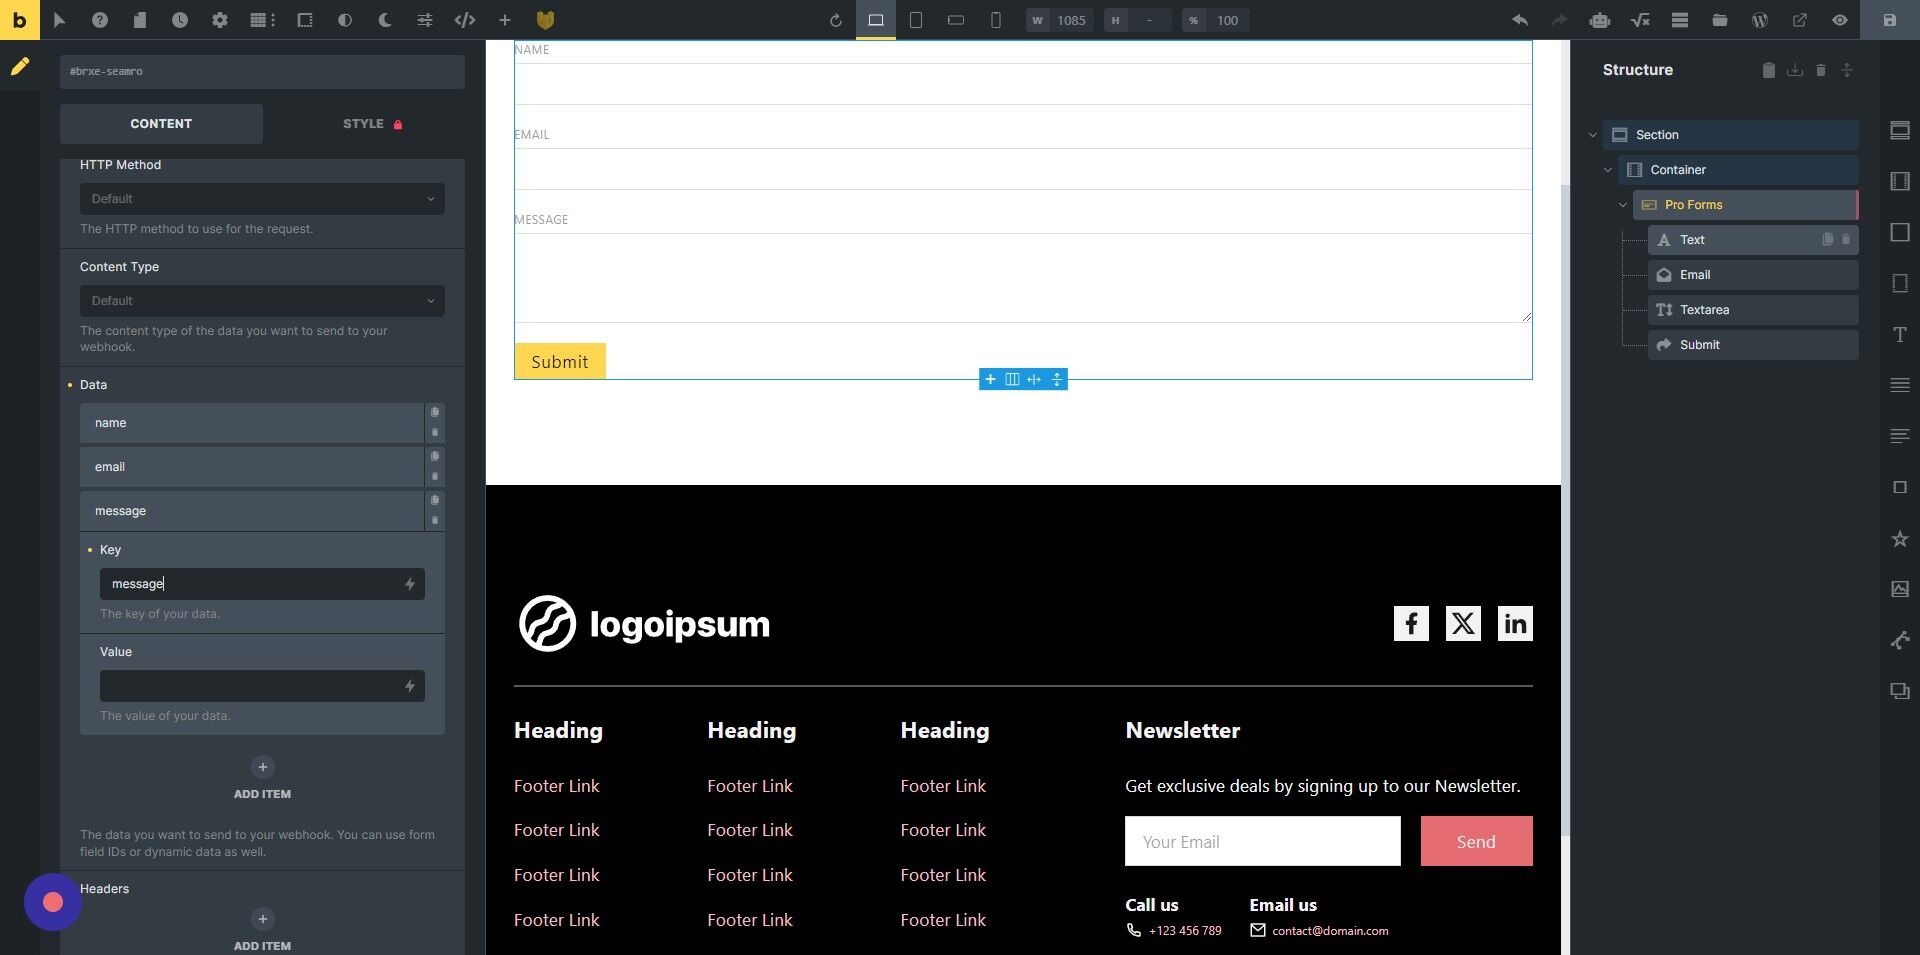Click Add Item under the Headers section

262,929
